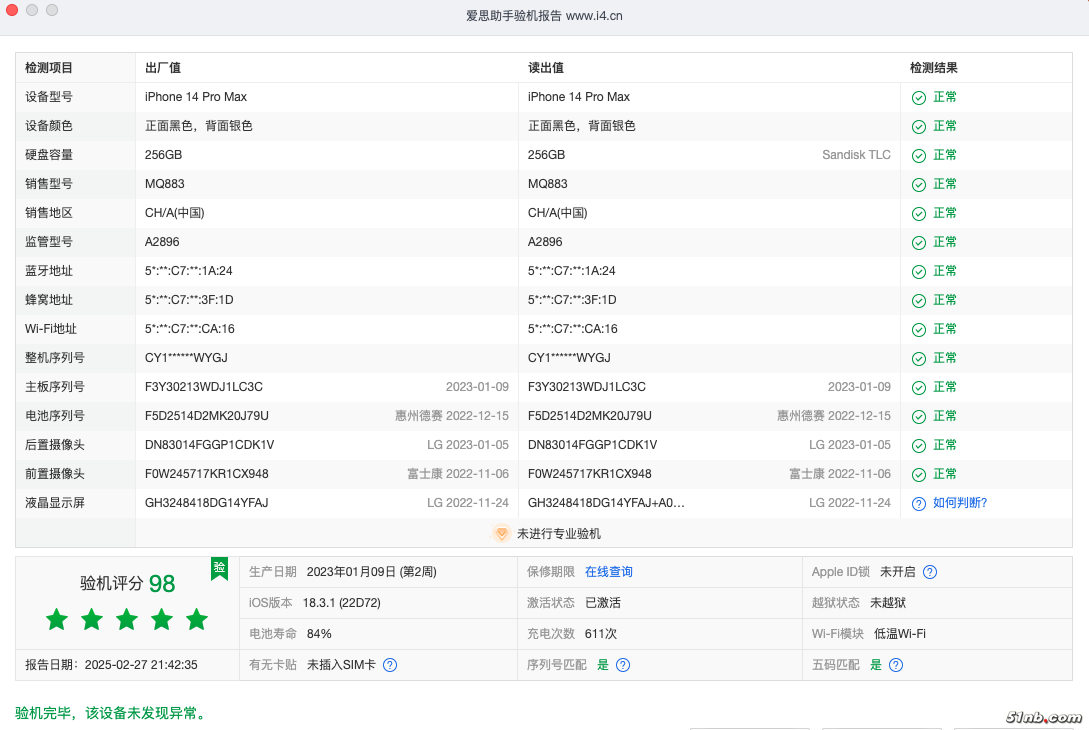This screenshot has width=1089, height=730.
Task: Click the first green rating star
Action: (57, 620)
